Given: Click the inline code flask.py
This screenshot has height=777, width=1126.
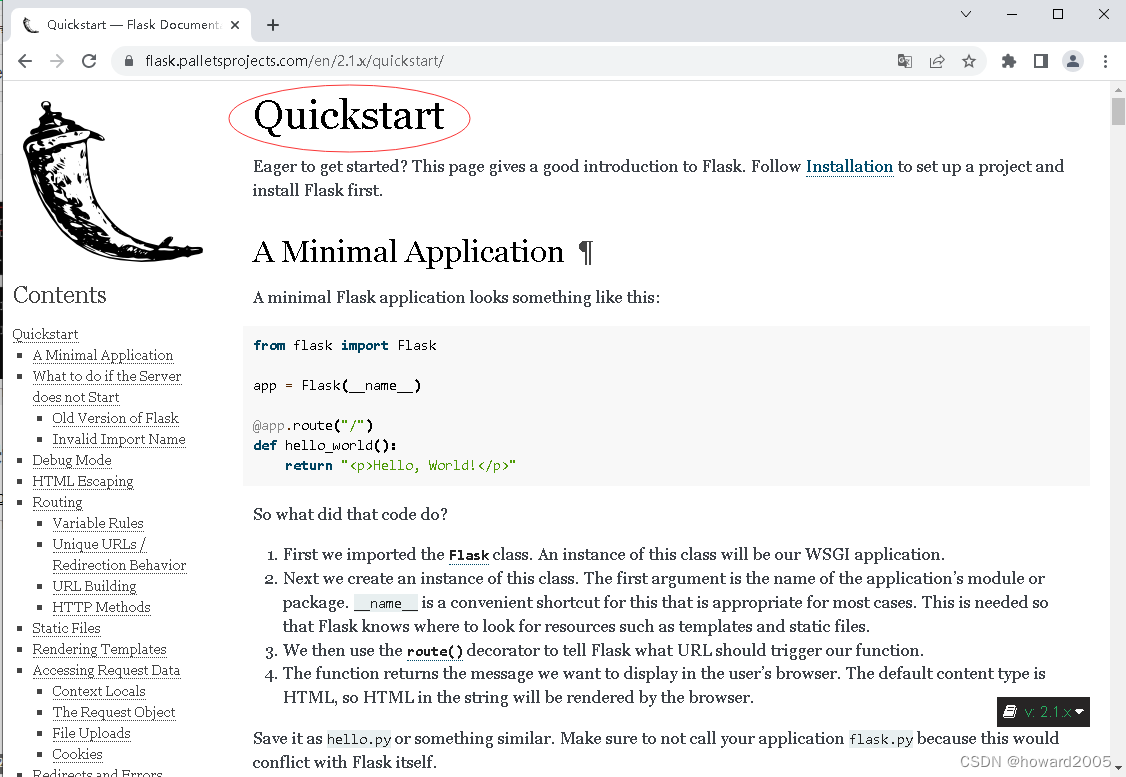Looking at the screenshot, I should [x=881, y=739].
